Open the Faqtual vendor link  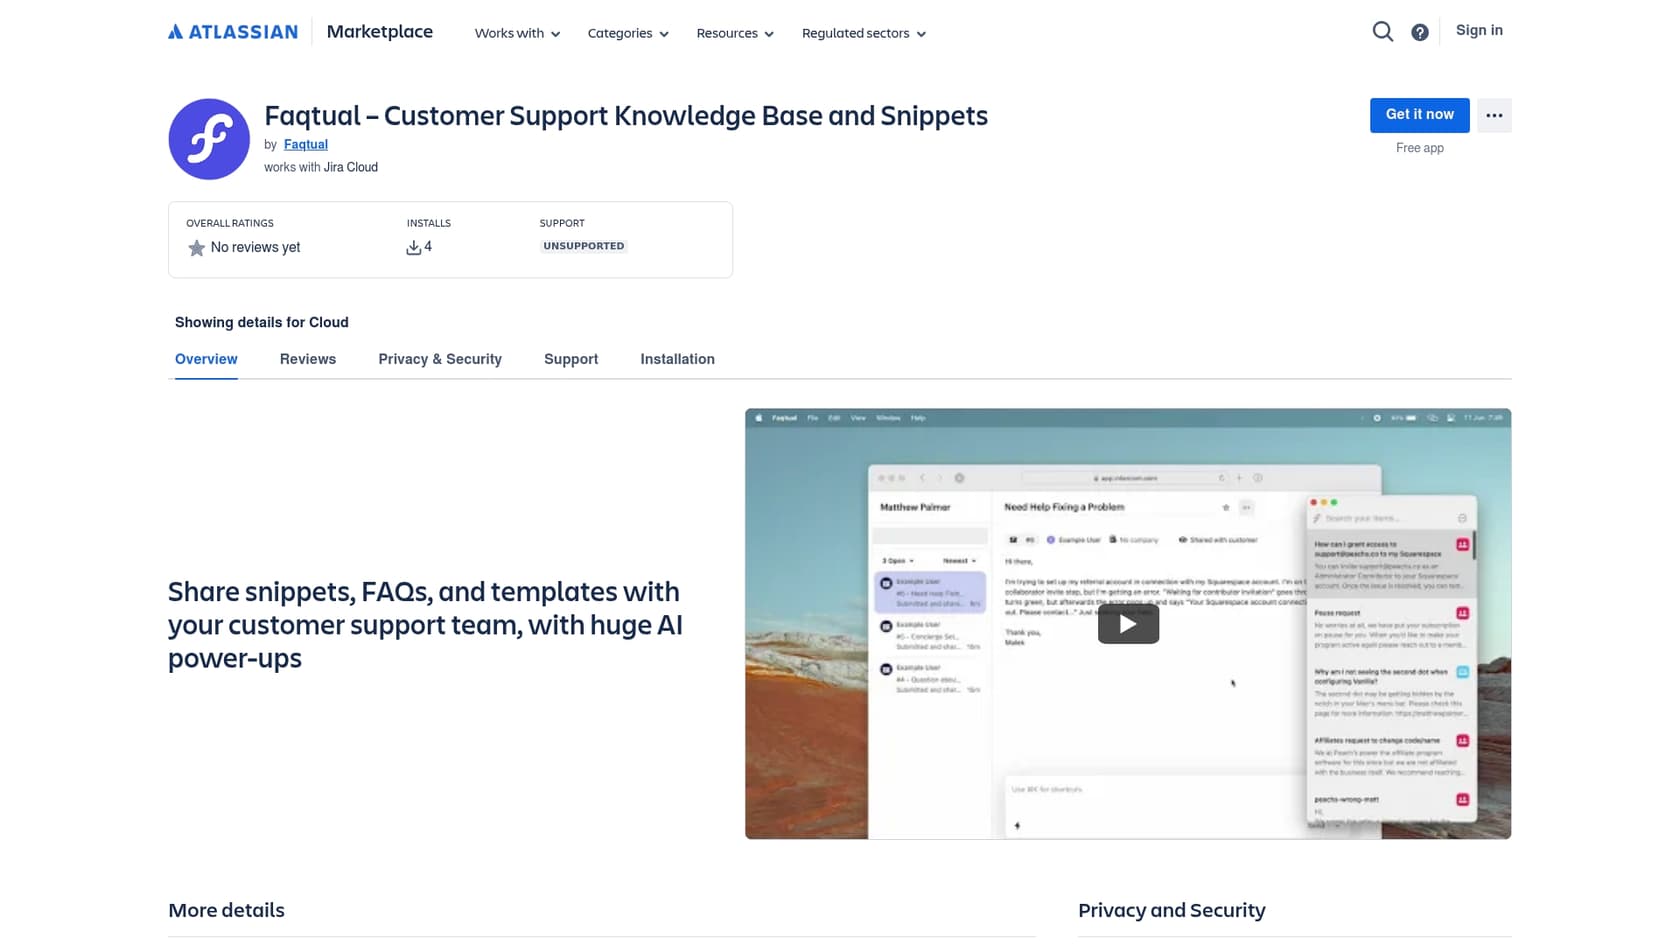pos(306,144)
